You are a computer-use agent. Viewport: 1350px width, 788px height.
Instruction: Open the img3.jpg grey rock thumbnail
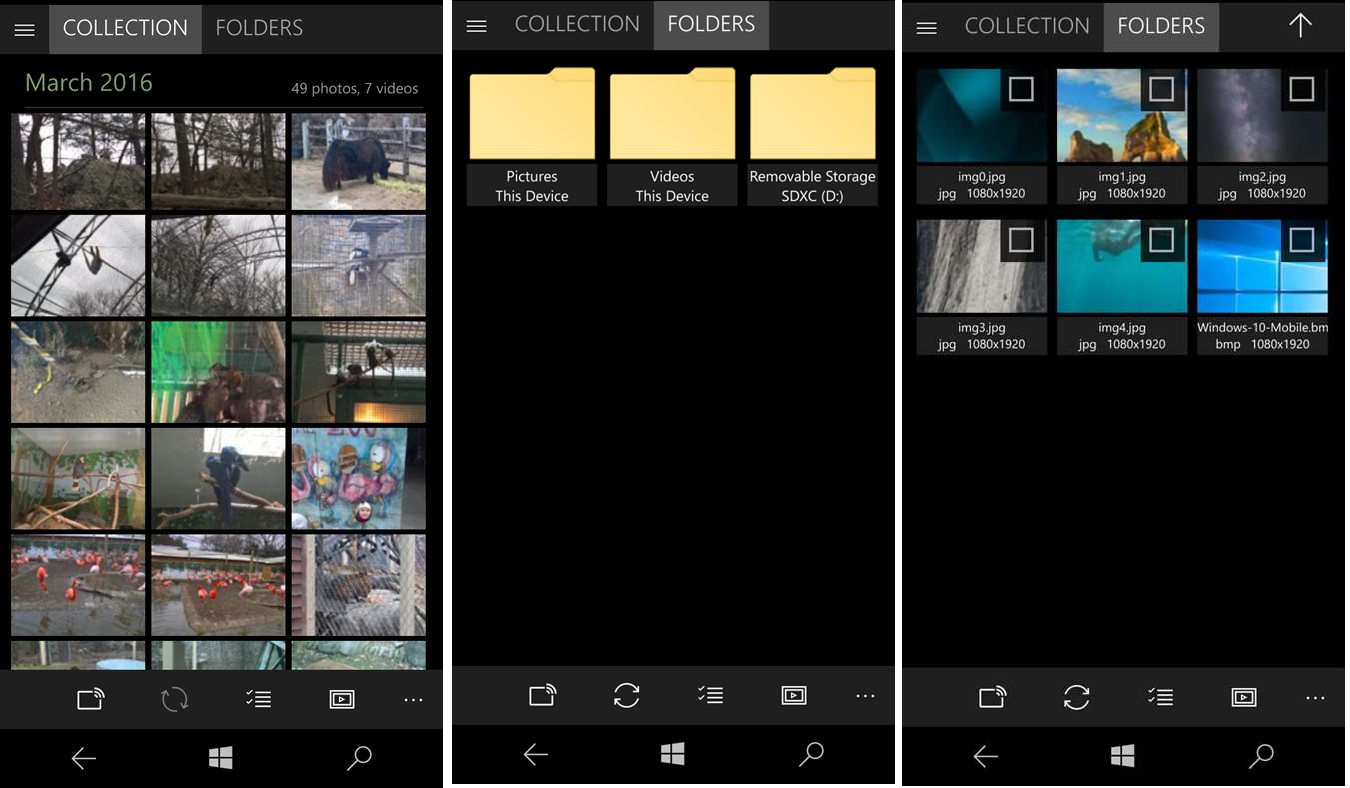pyautogui.click(x=982, y=266)
